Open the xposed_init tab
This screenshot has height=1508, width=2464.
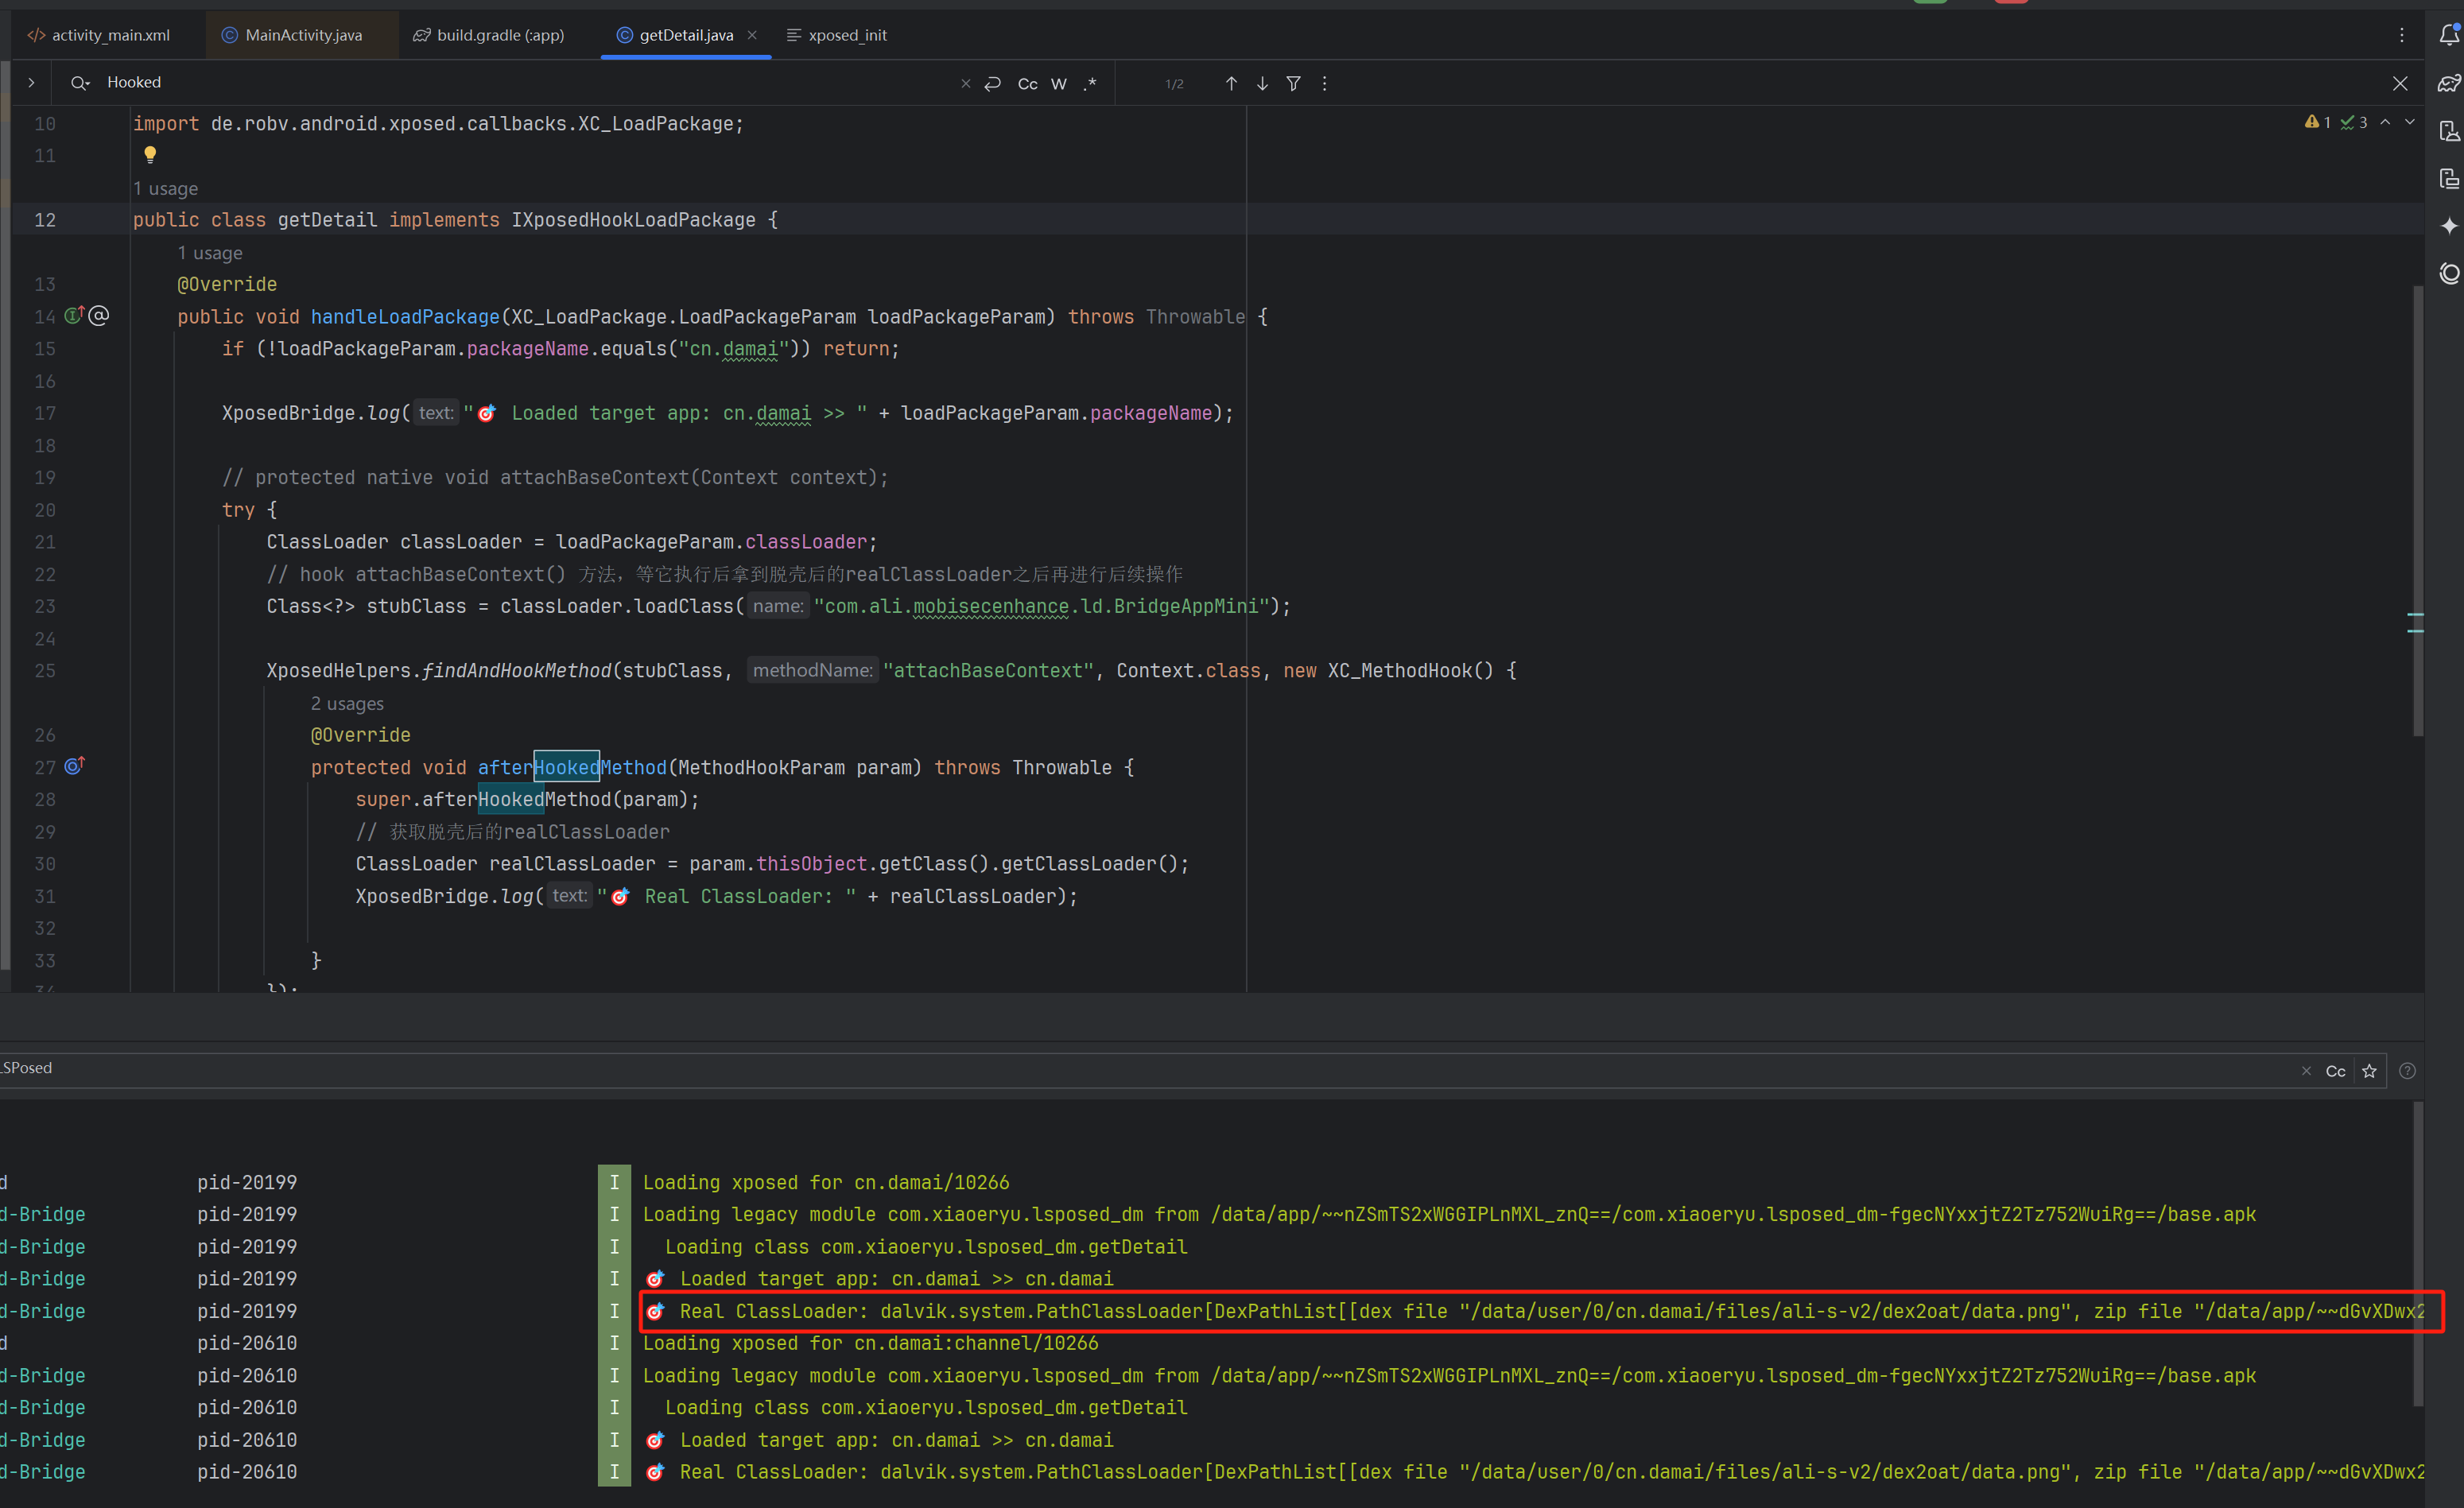tap(838, 35)
